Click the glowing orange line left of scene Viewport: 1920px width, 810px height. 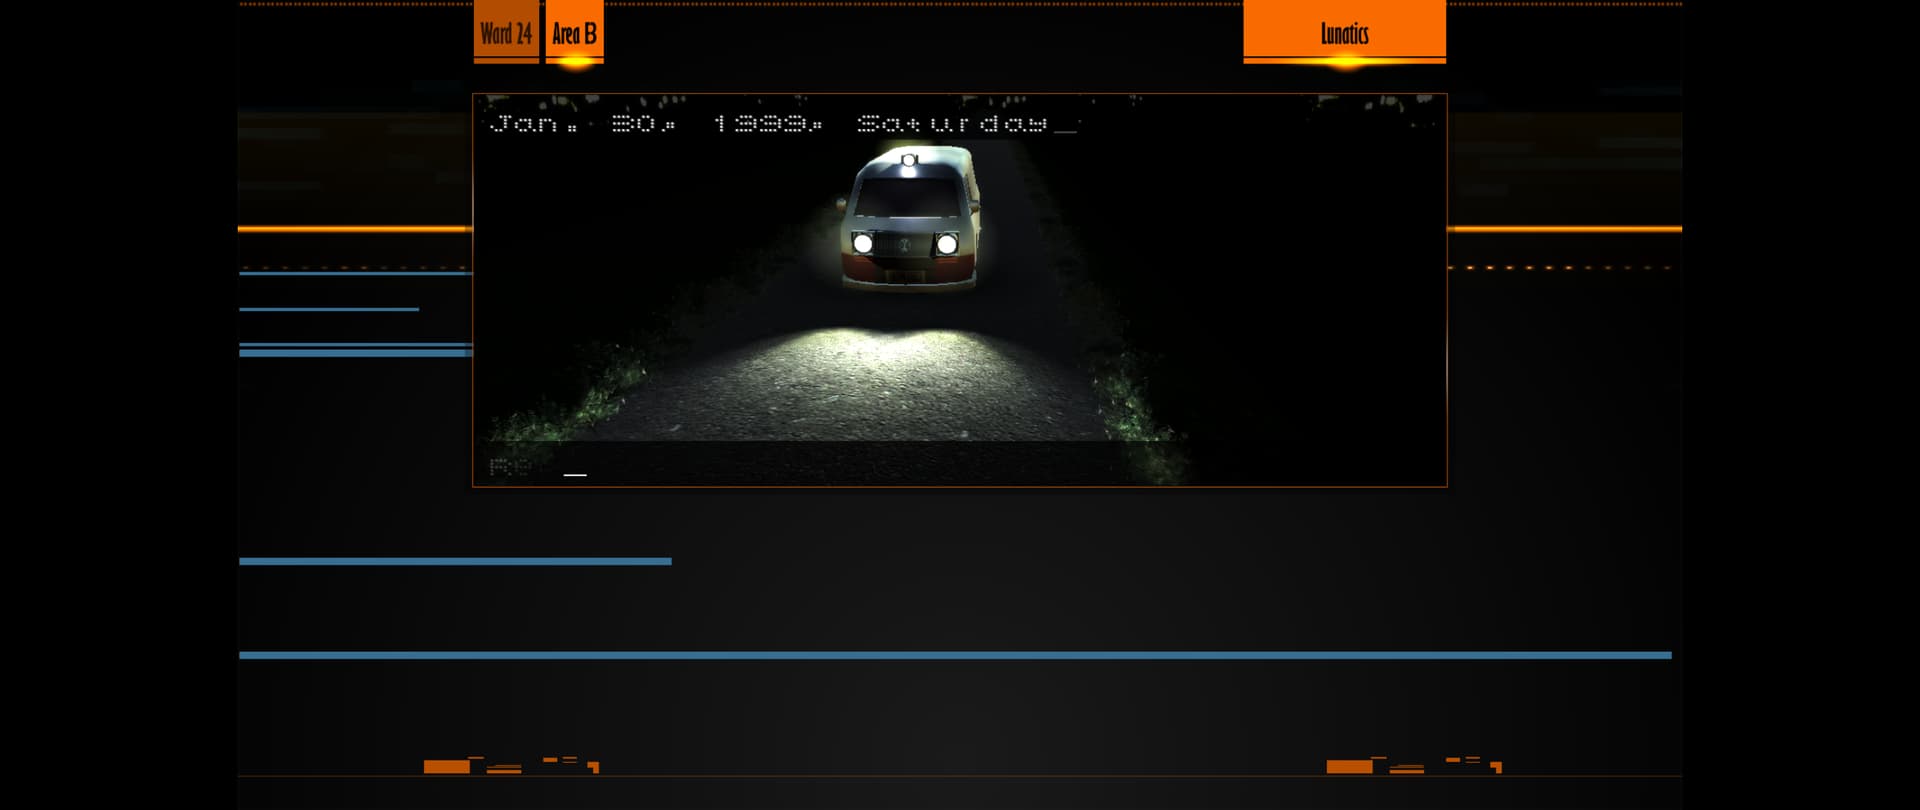(354, 229)
